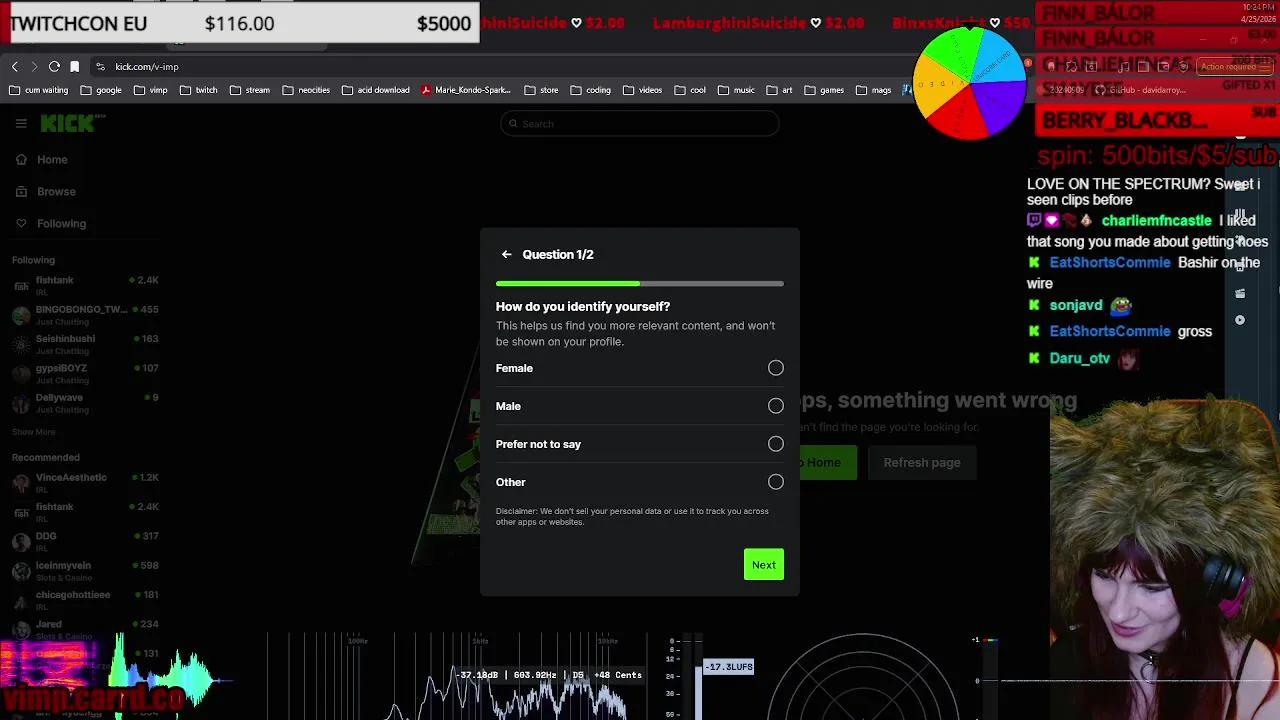Click charliemfncastle chat username
1280x720 pixels.
click(x=1156, y=221)
